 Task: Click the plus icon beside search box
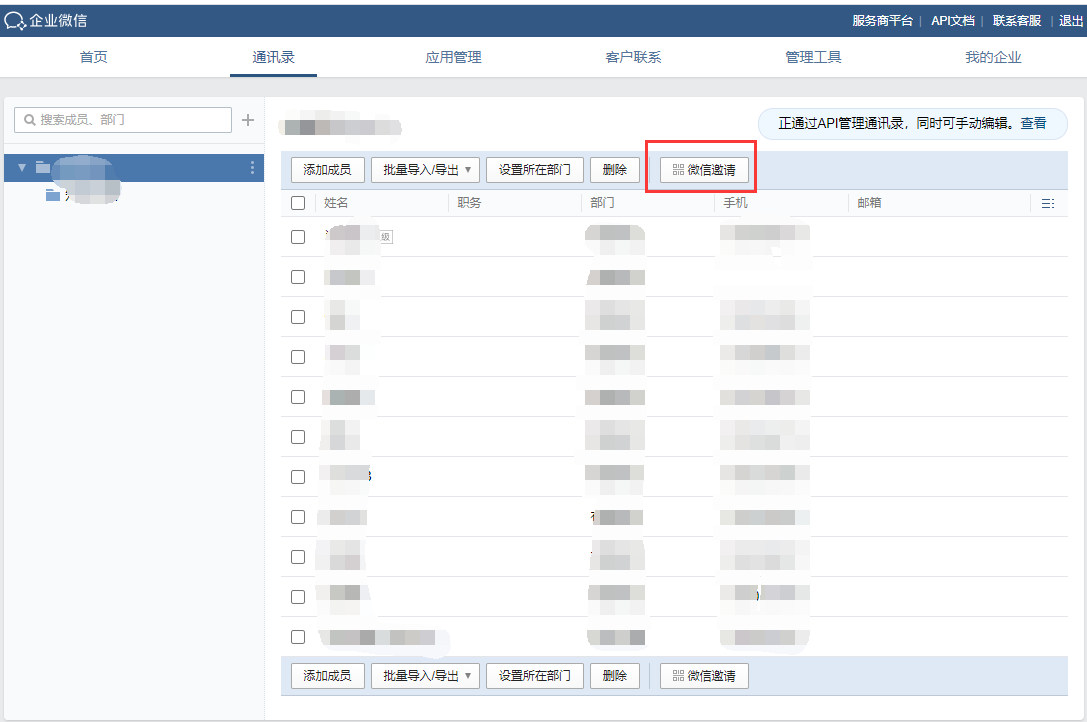tap(248, 120)
